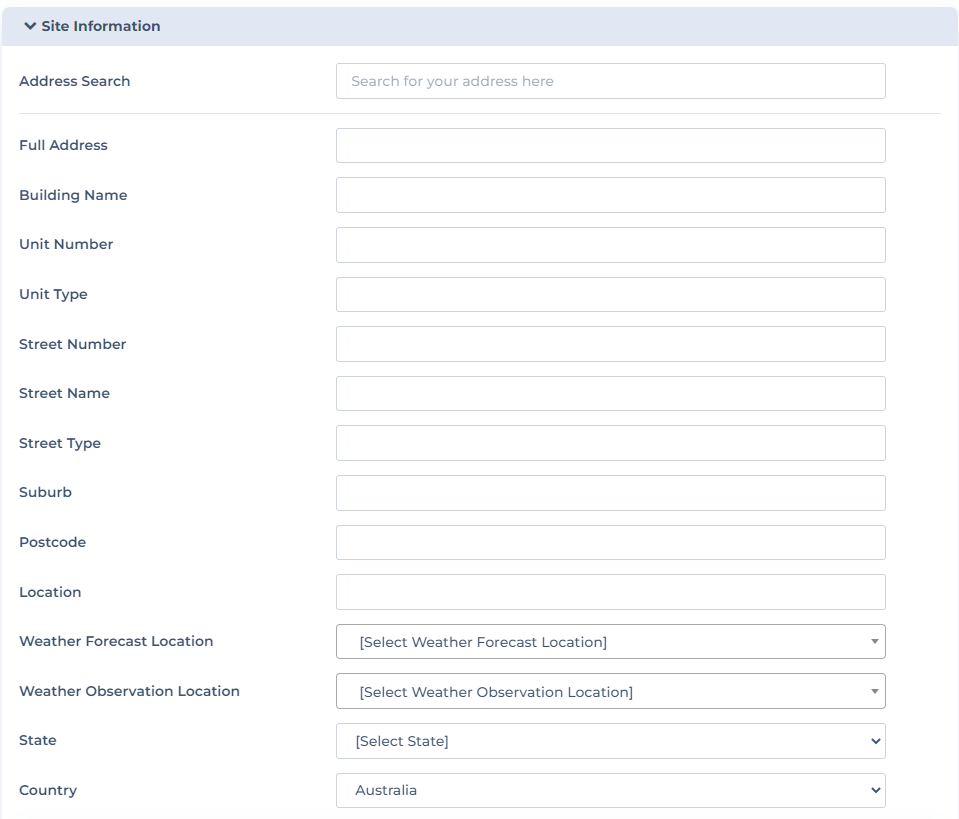Click into the Building Name field
The image size is (959, 819).
[610, 195]
